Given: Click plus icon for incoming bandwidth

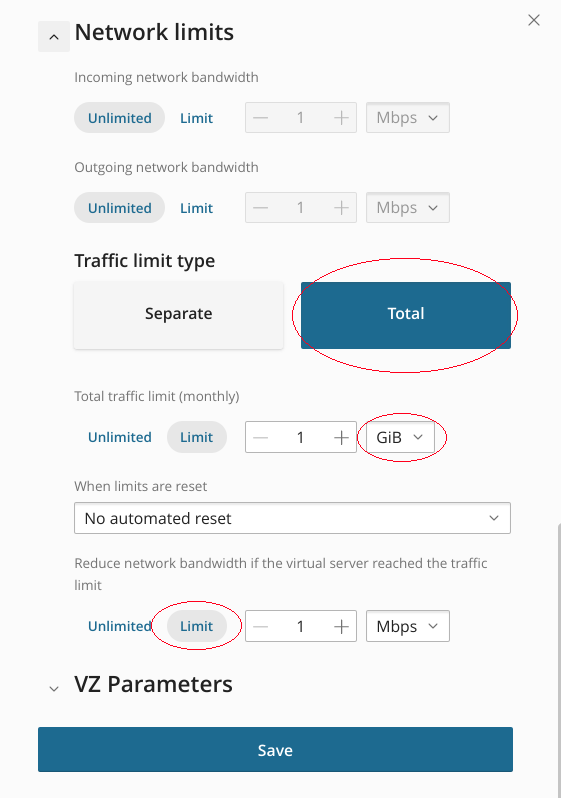Looking at the screenshot, I should tap(341, 118).
